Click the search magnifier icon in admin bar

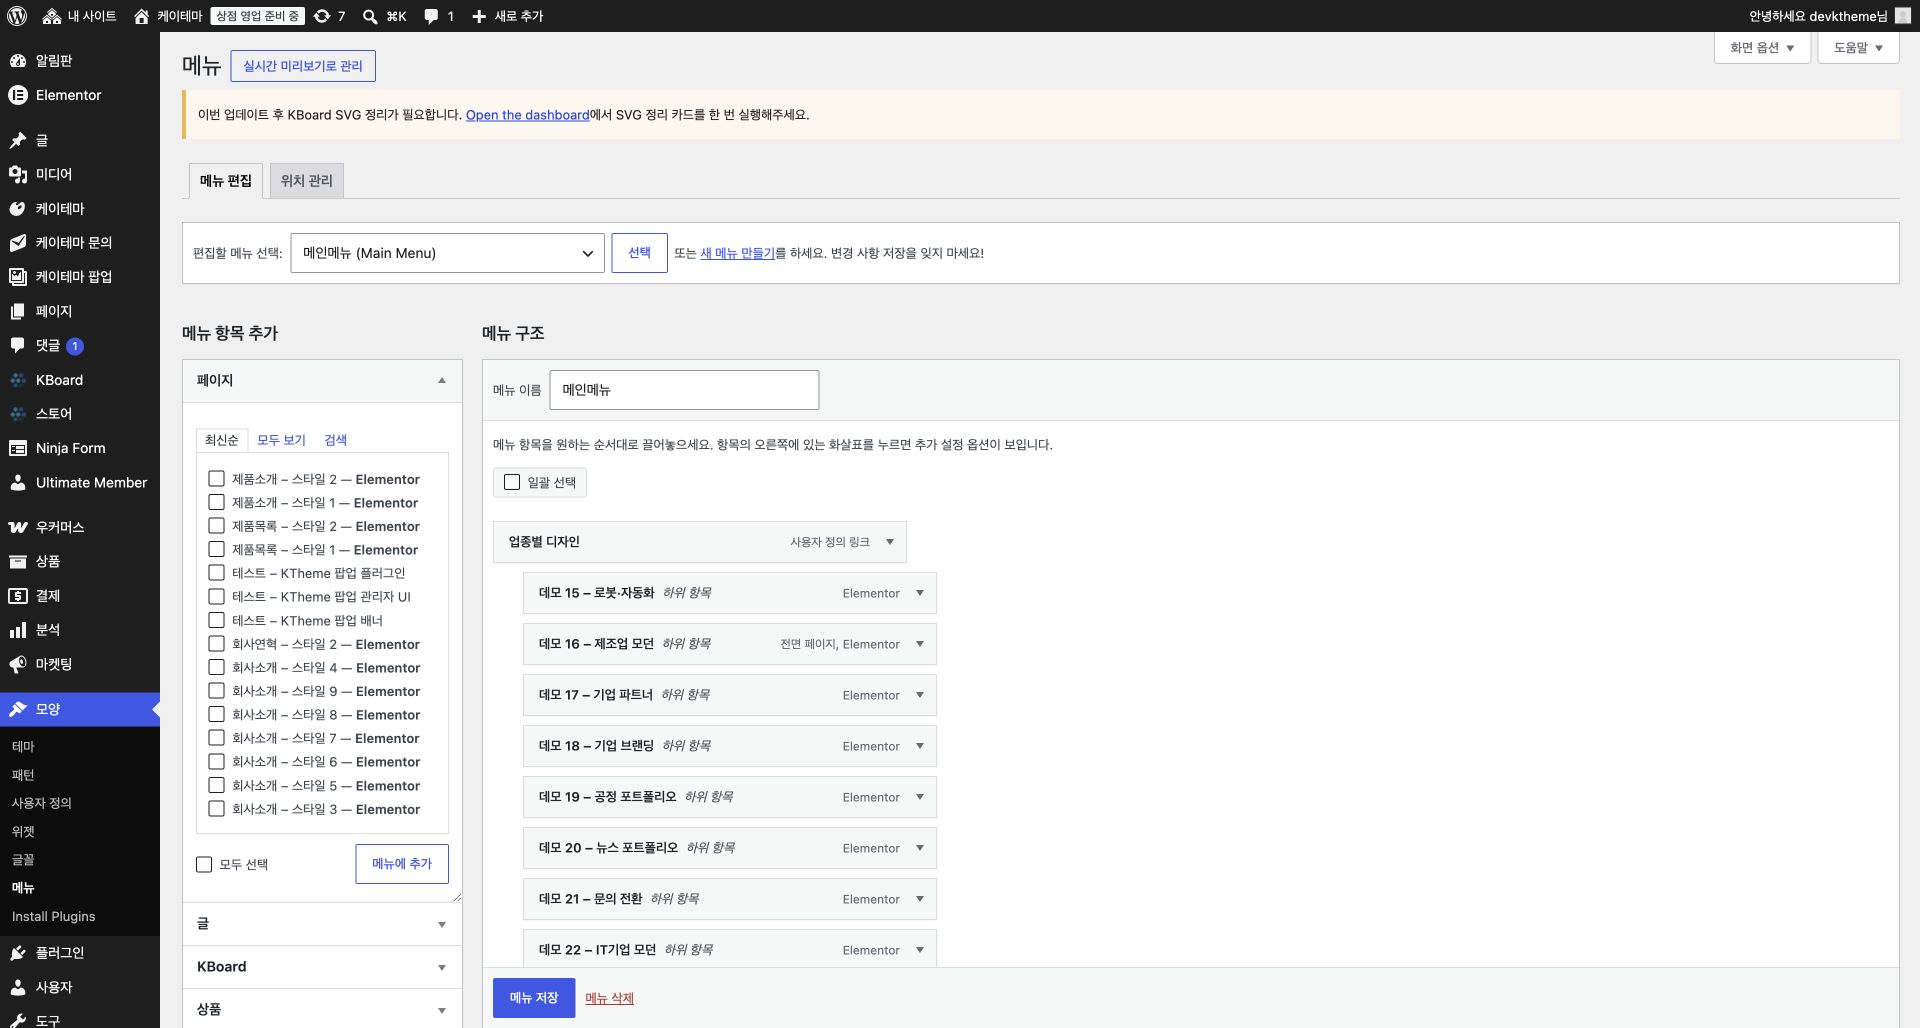coord(370,16)
